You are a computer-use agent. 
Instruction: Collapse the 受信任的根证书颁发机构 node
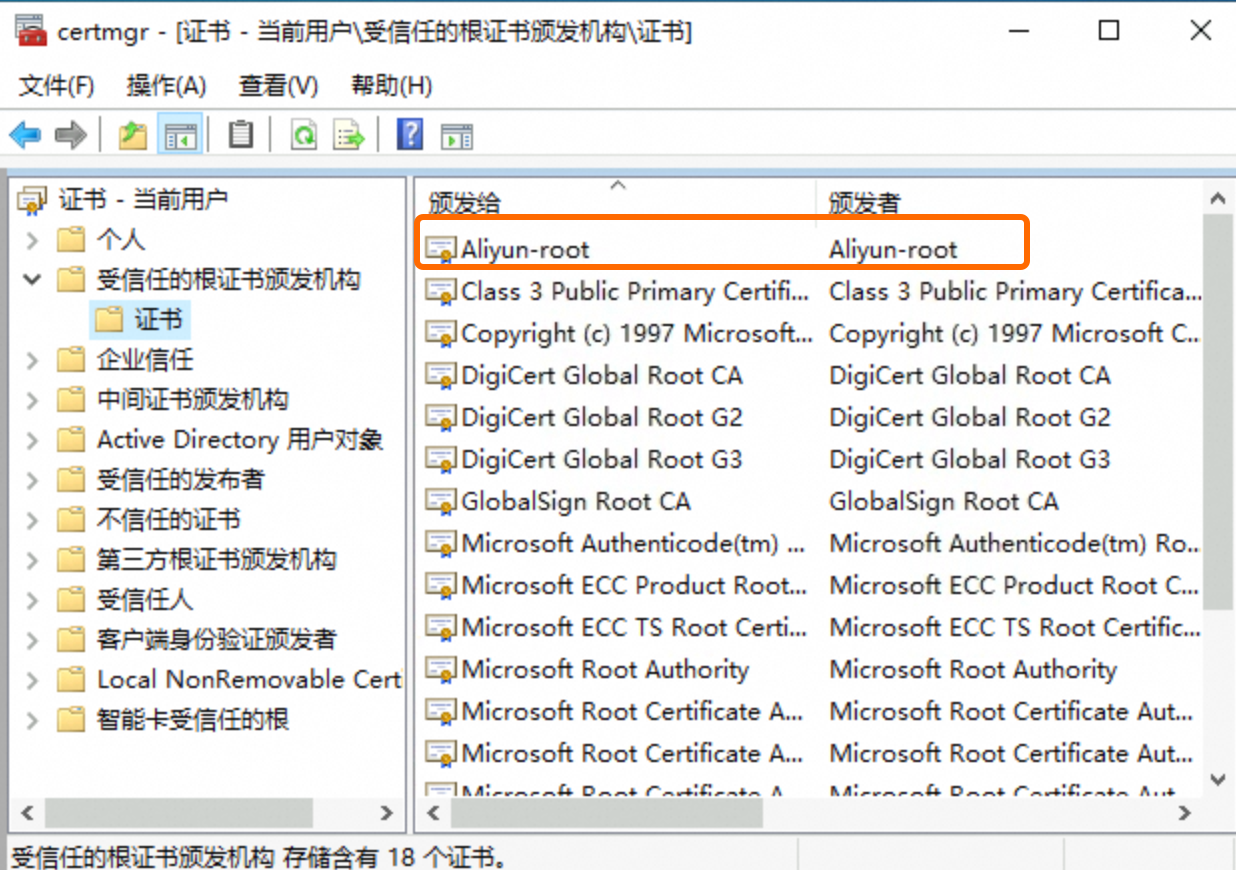(33, 280)
